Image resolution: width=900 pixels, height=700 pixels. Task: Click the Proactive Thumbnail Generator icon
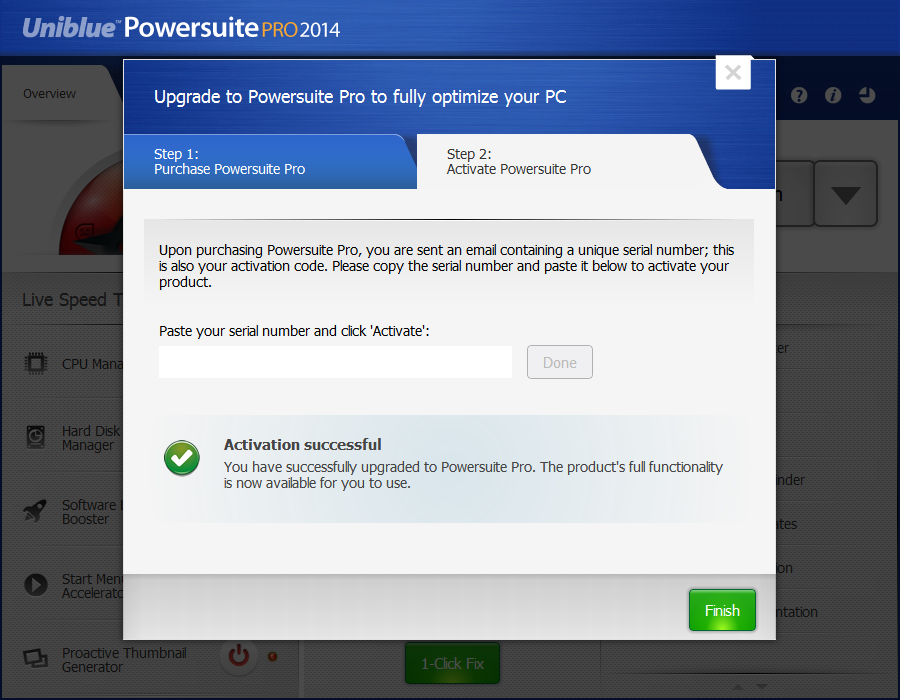[x=36, y=658]
